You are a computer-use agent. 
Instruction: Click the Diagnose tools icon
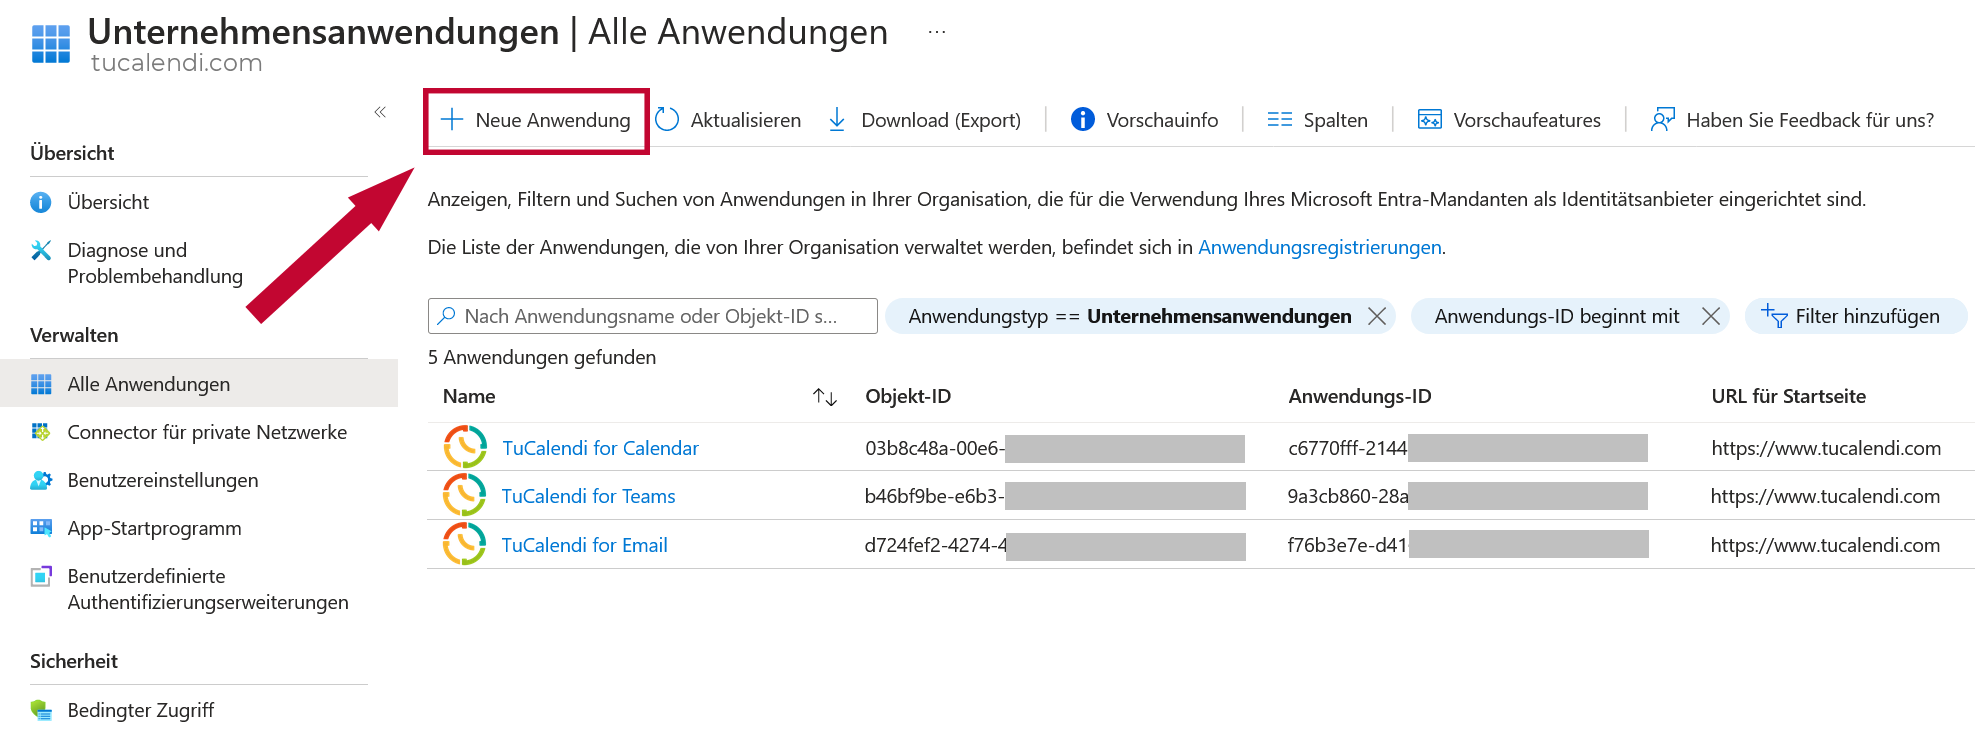41,250
